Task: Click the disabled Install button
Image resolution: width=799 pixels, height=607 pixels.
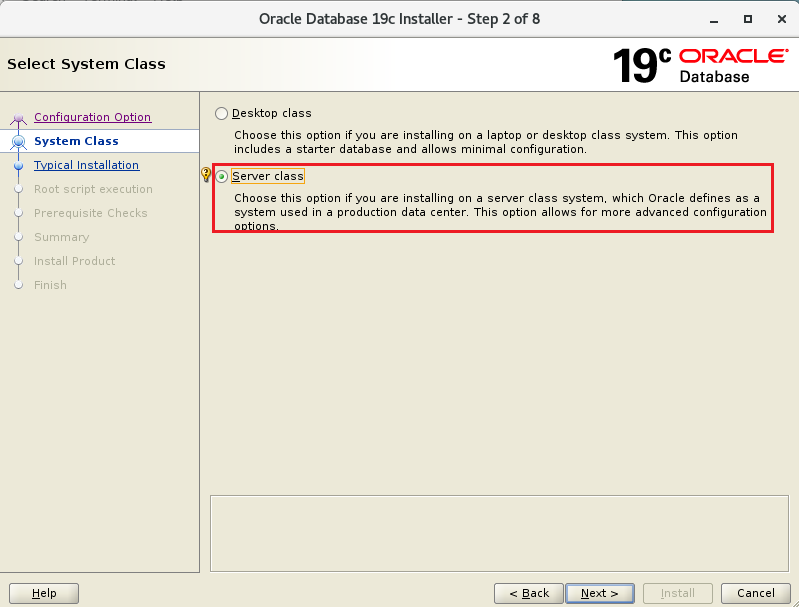Action: pos(678,593)
